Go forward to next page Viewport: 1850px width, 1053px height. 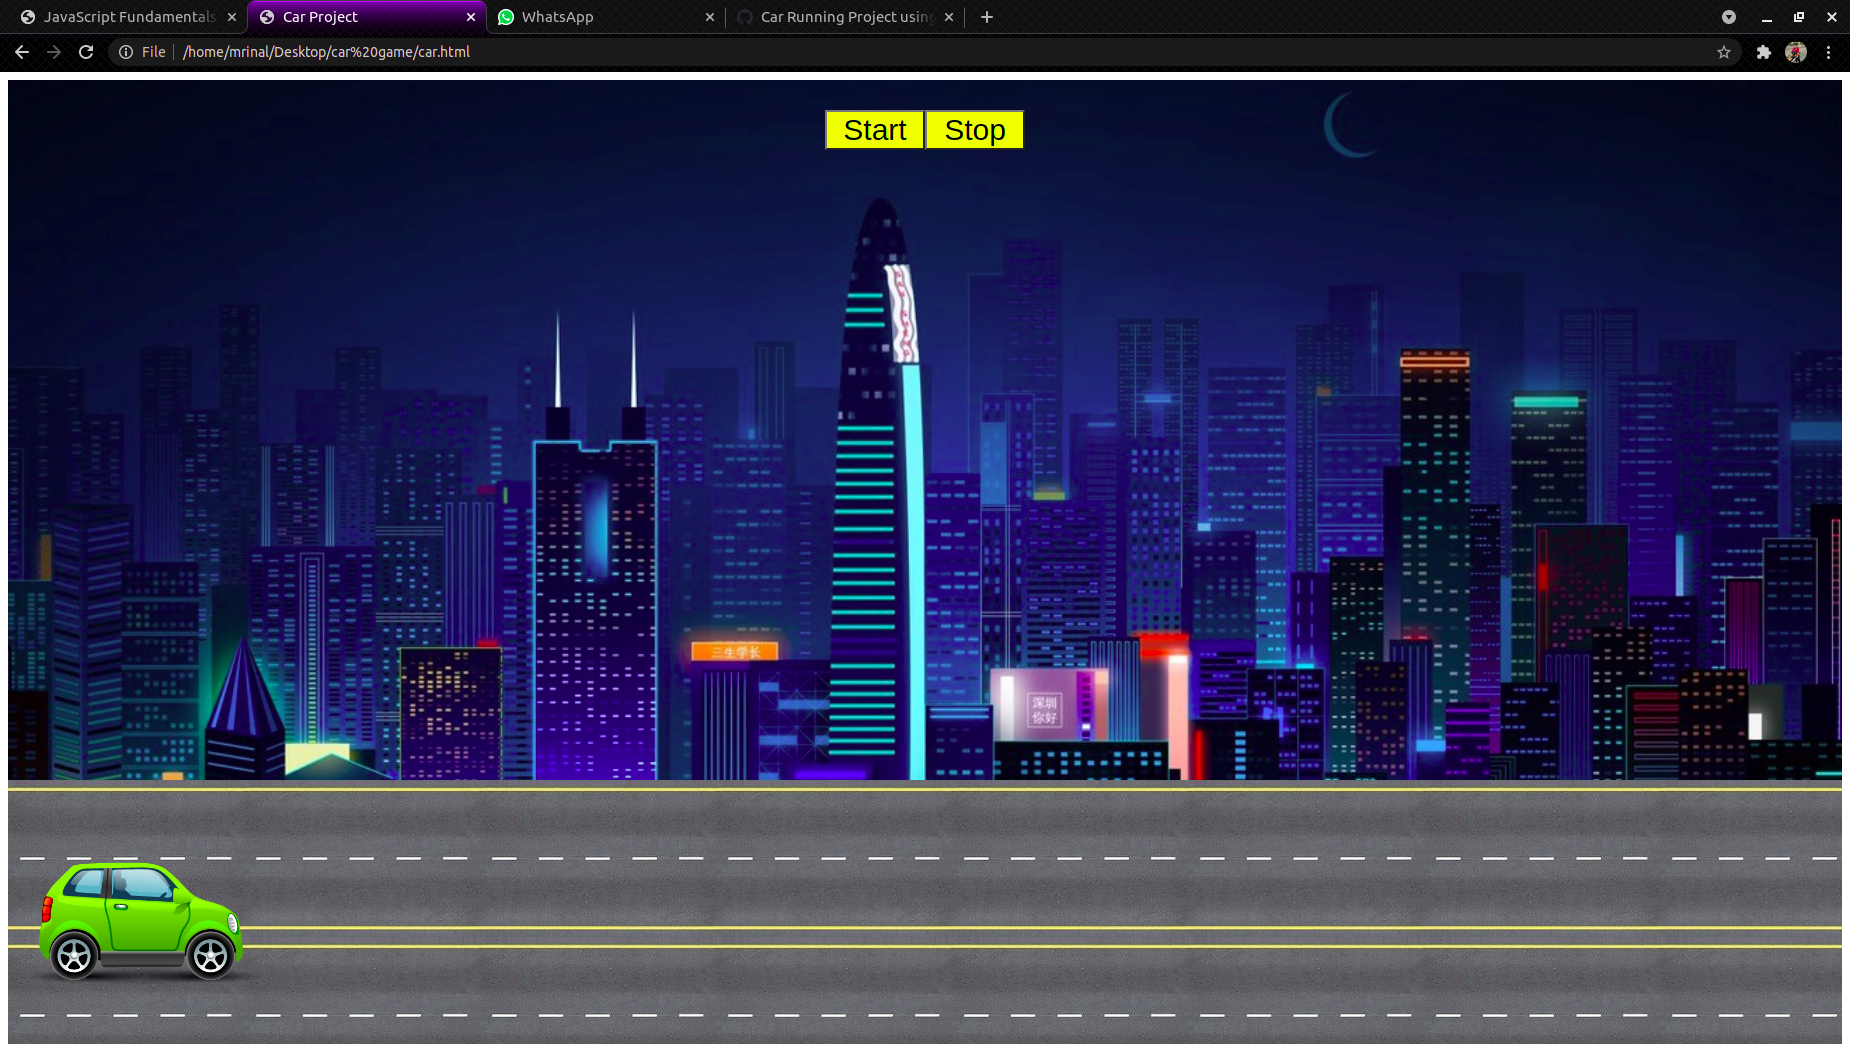pos(54,52)
